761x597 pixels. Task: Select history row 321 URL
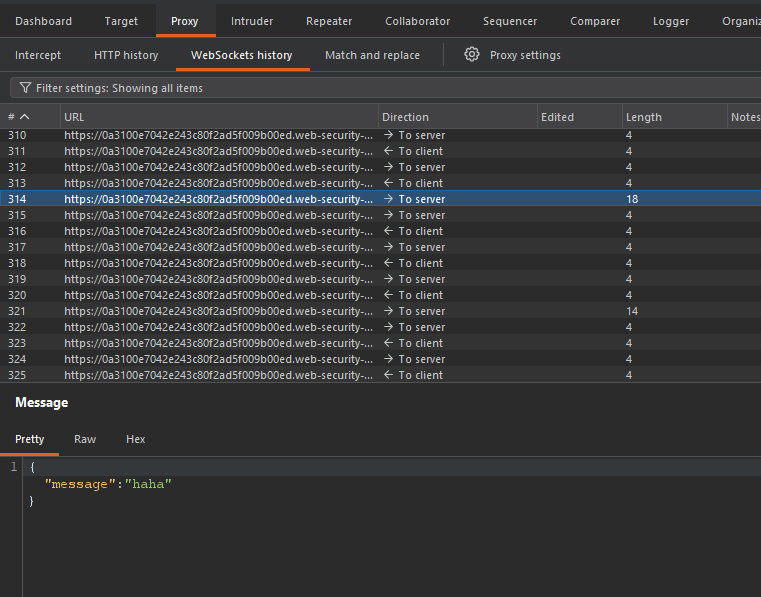click(x=218, y=311)
